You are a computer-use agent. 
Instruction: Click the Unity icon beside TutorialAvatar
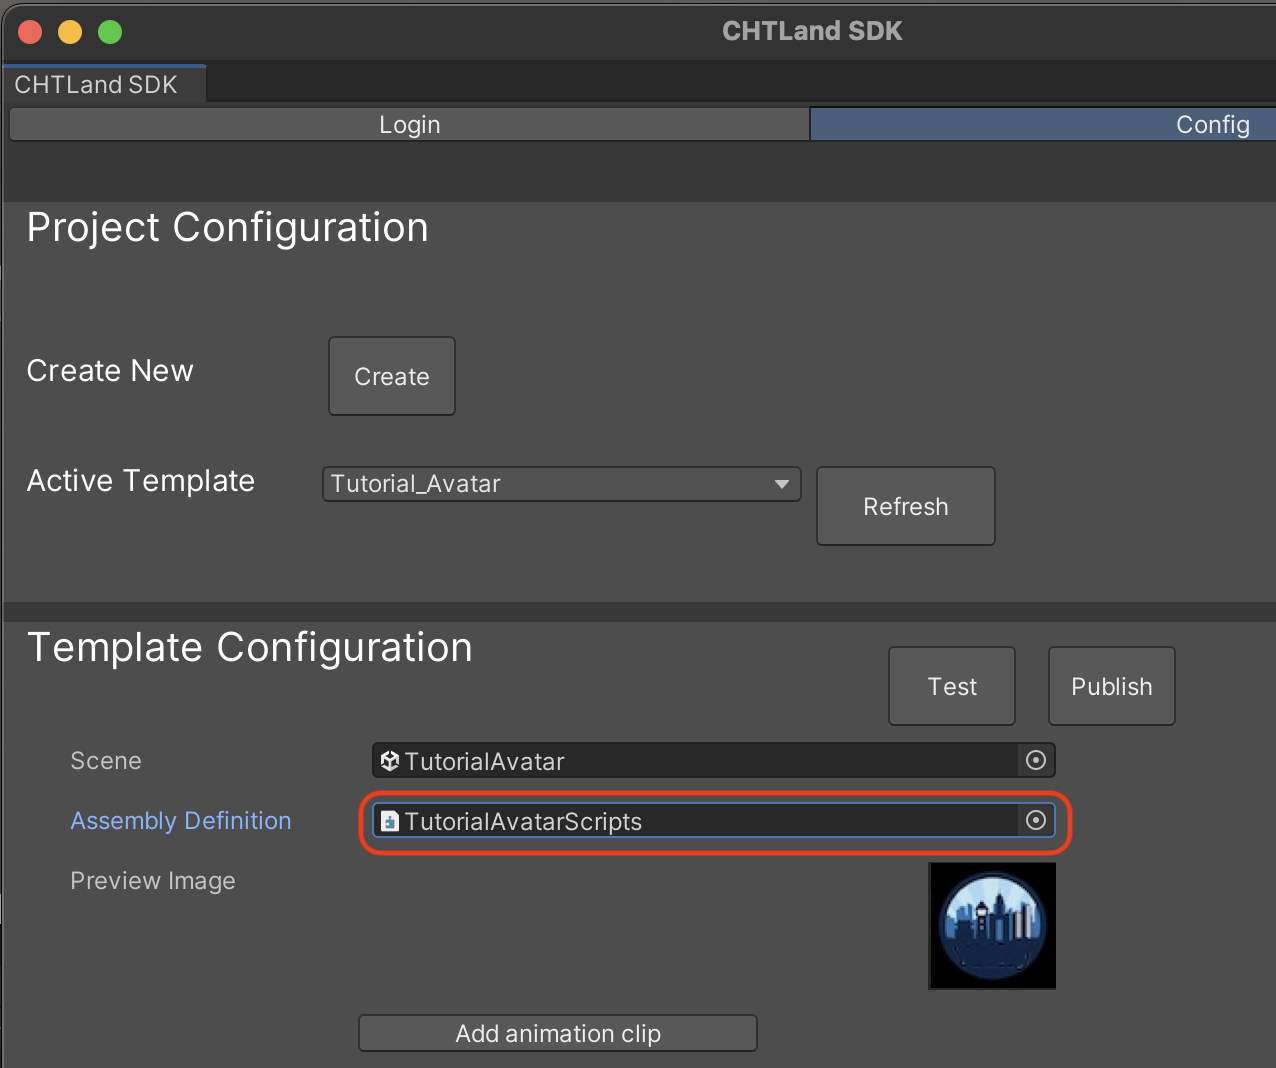click(390, 761)
